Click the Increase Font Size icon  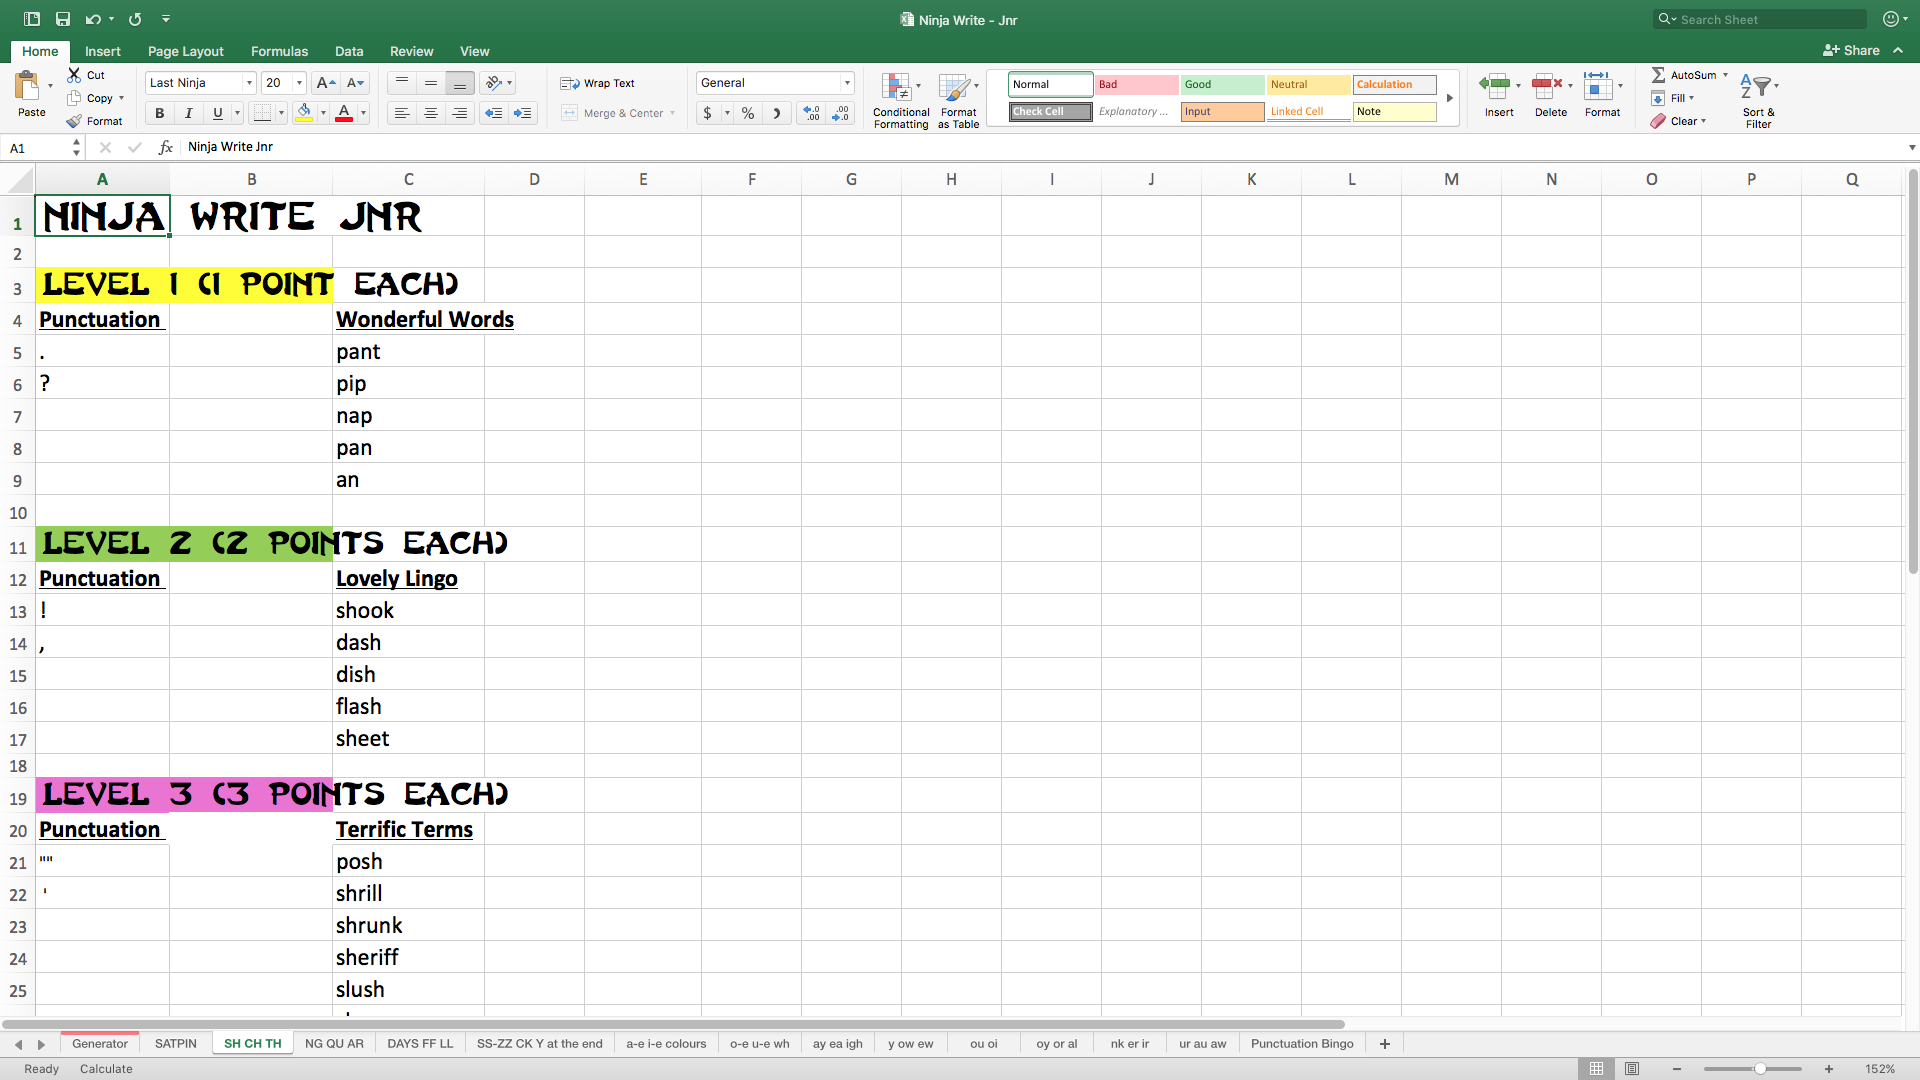point(325,83)
